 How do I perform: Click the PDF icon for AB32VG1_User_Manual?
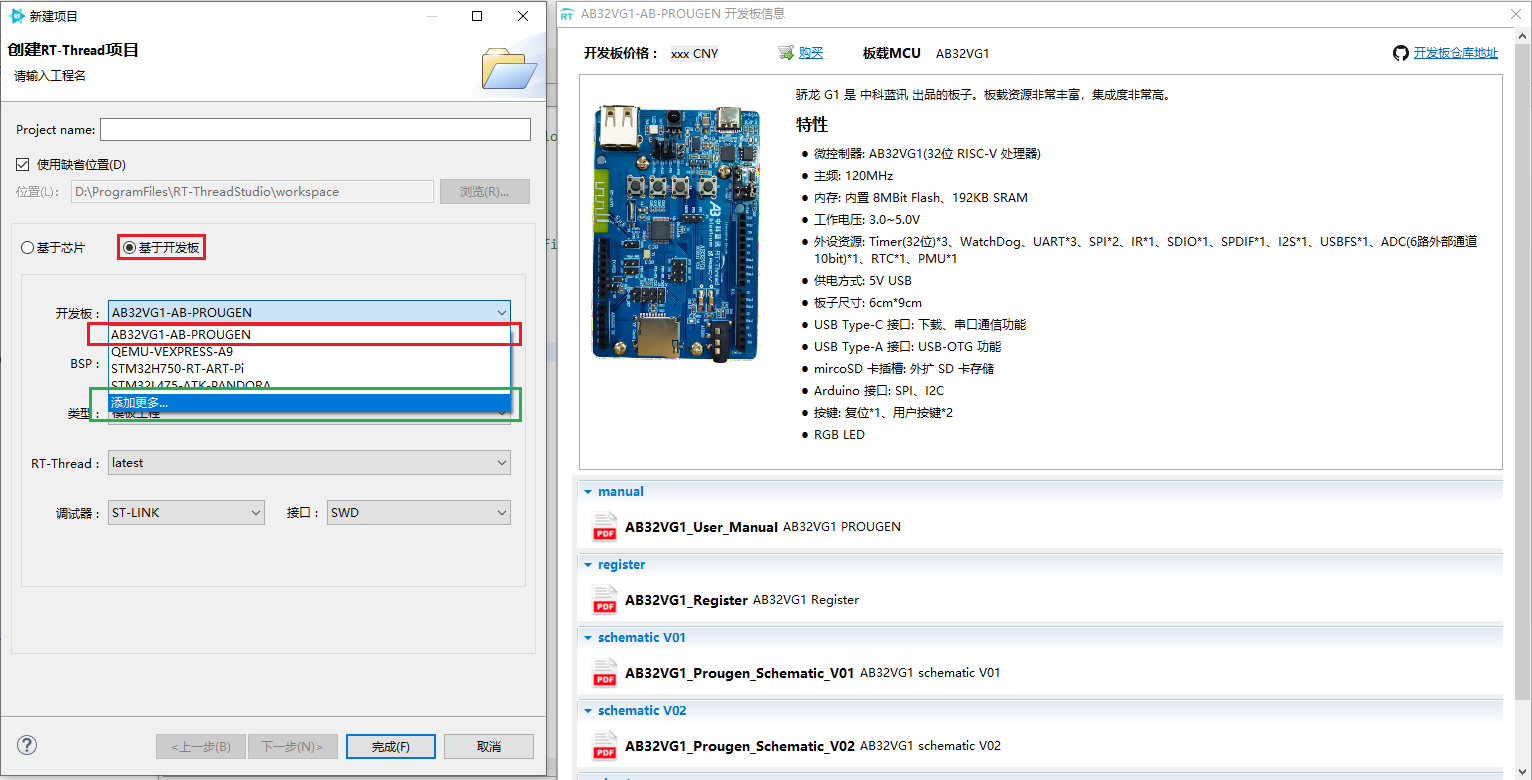(605, 526)
